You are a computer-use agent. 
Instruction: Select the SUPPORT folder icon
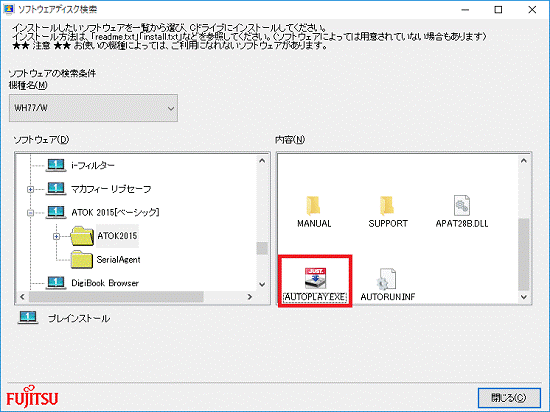click(387, 205)
